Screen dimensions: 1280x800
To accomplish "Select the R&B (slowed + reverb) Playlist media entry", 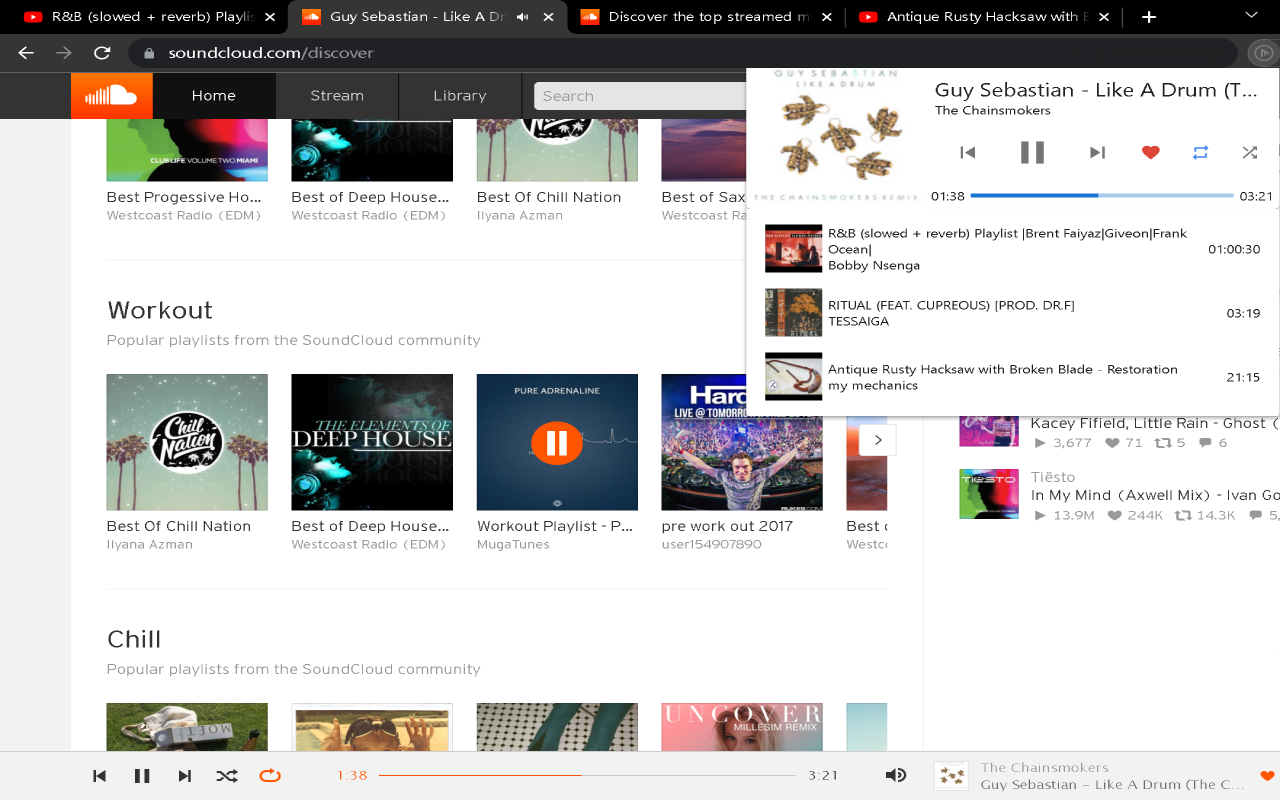I will (1012, 249).
